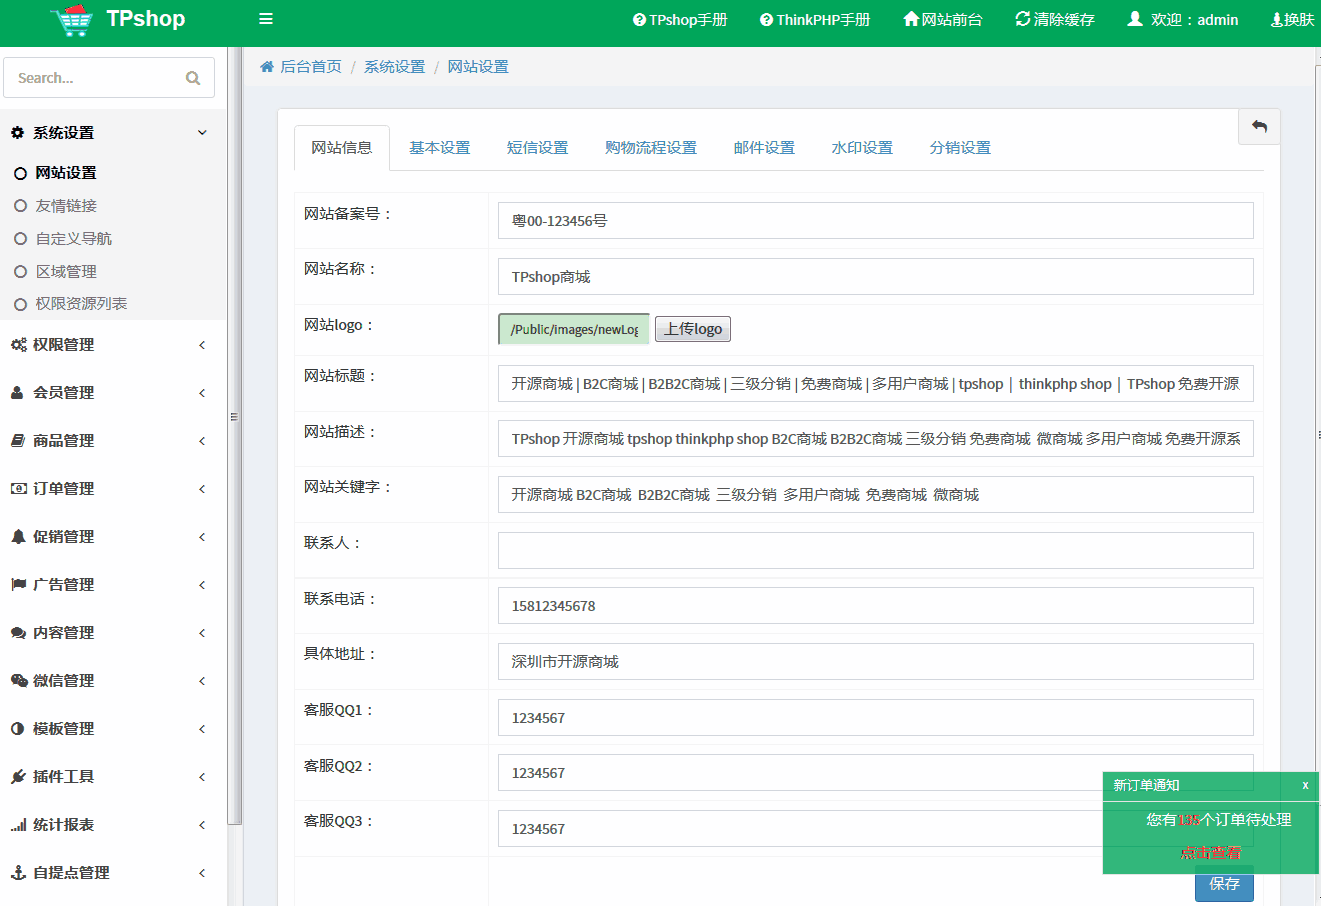This screenshot has width=1321, height=906.
Task: Switch to the 短信设置 tab
Action: point(537,148)
